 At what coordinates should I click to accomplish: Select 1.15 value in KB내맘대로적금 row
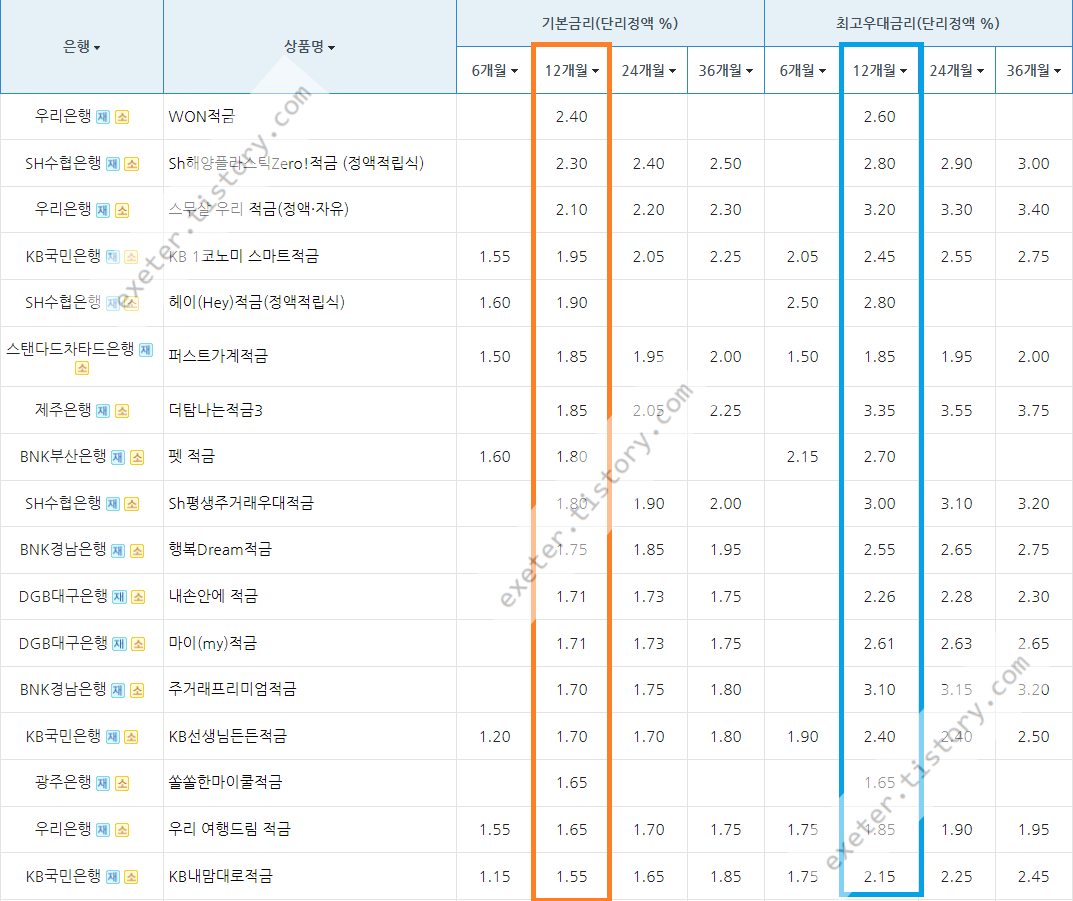495,876
